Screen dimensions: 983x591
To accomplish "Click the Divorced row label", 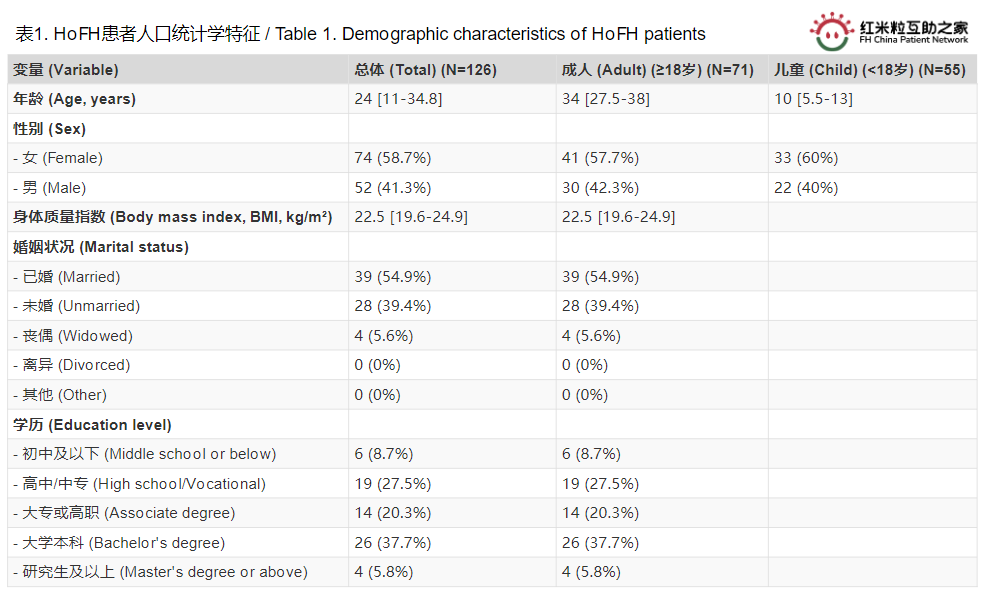I will 72,365.
